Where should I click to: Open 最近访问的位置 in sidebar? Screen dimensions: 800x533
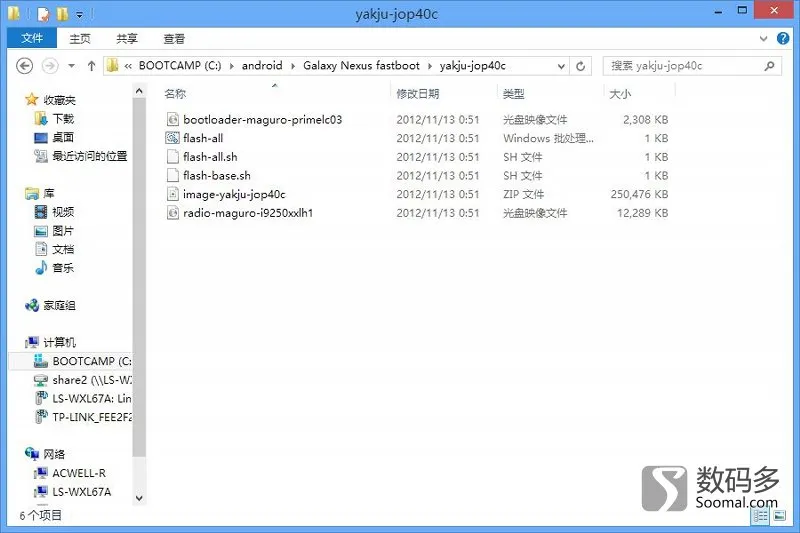coord(90,156)
